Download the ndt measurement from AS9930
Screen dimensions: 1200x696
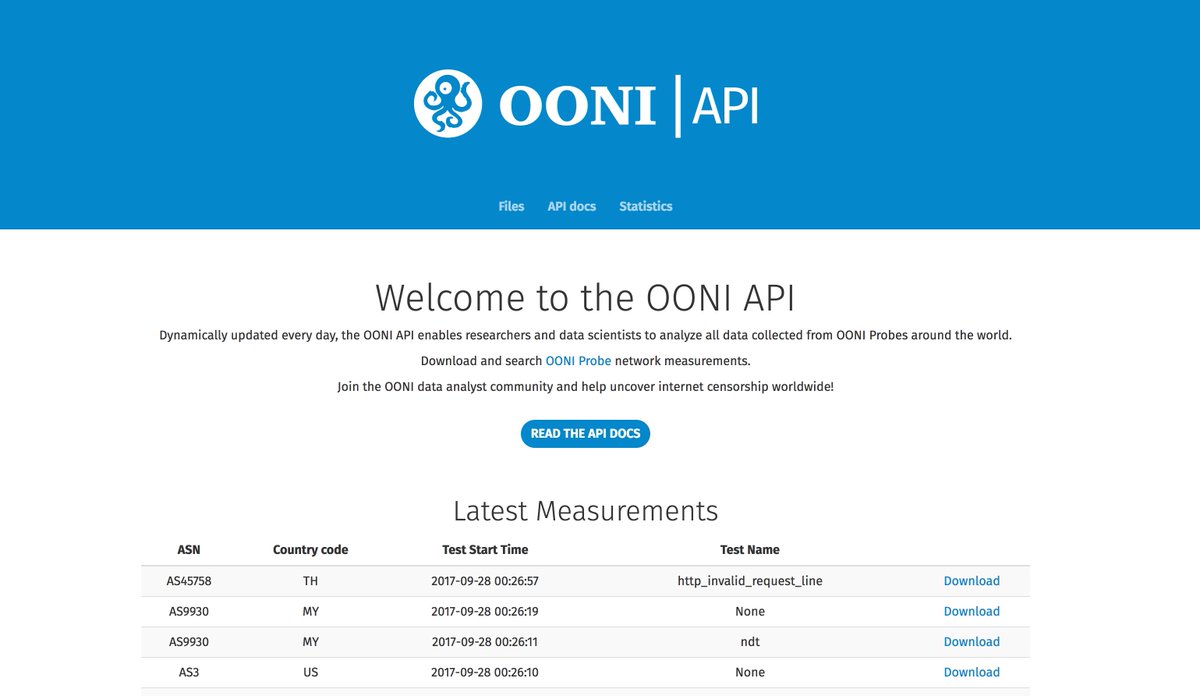[971, 641]
